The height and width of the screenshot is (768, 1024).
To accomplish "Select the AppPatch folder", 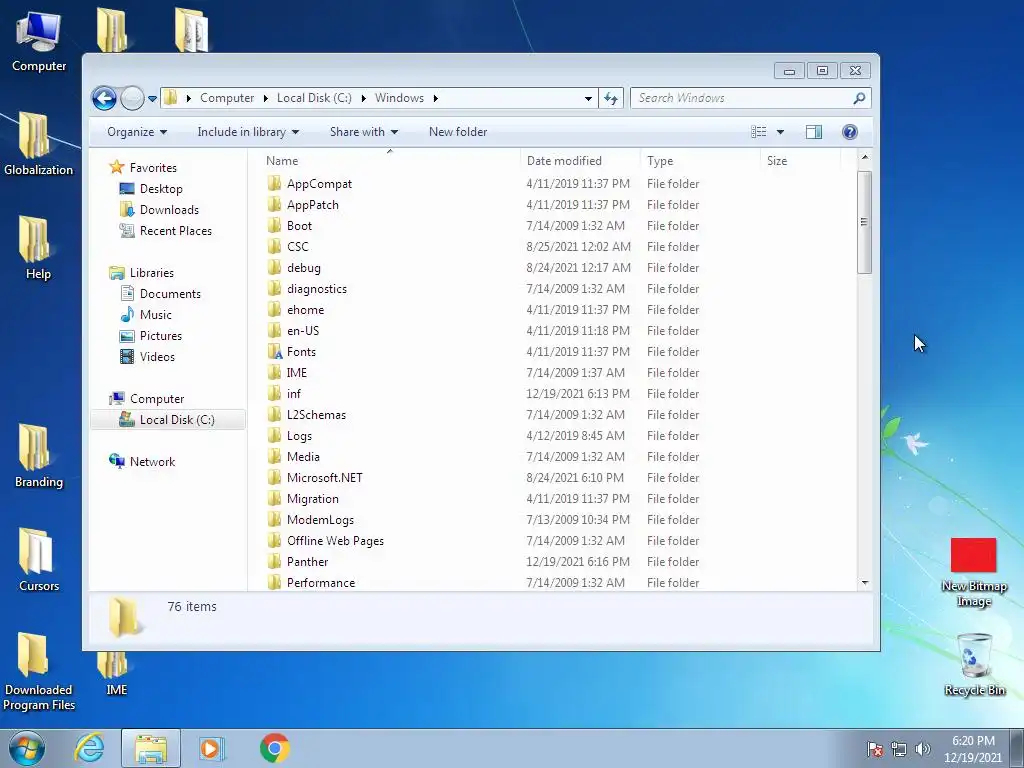I will coord(312,205).
